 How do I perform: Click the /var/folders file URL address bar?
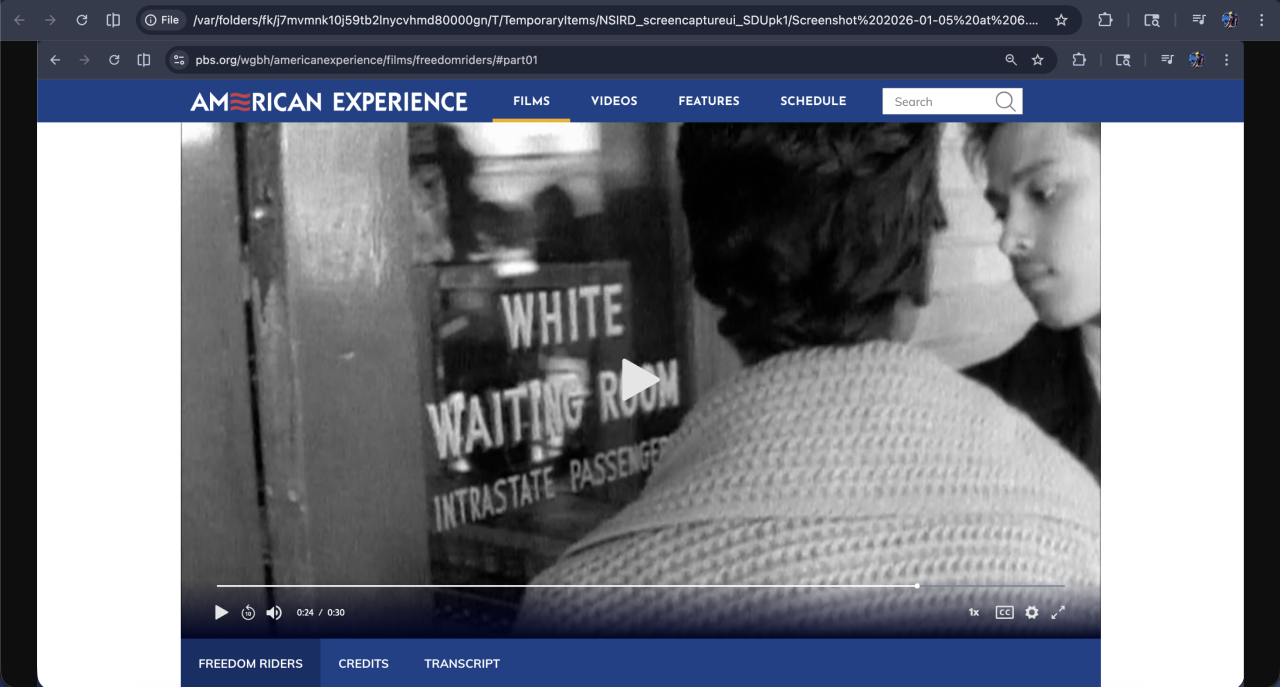(615, 20)
